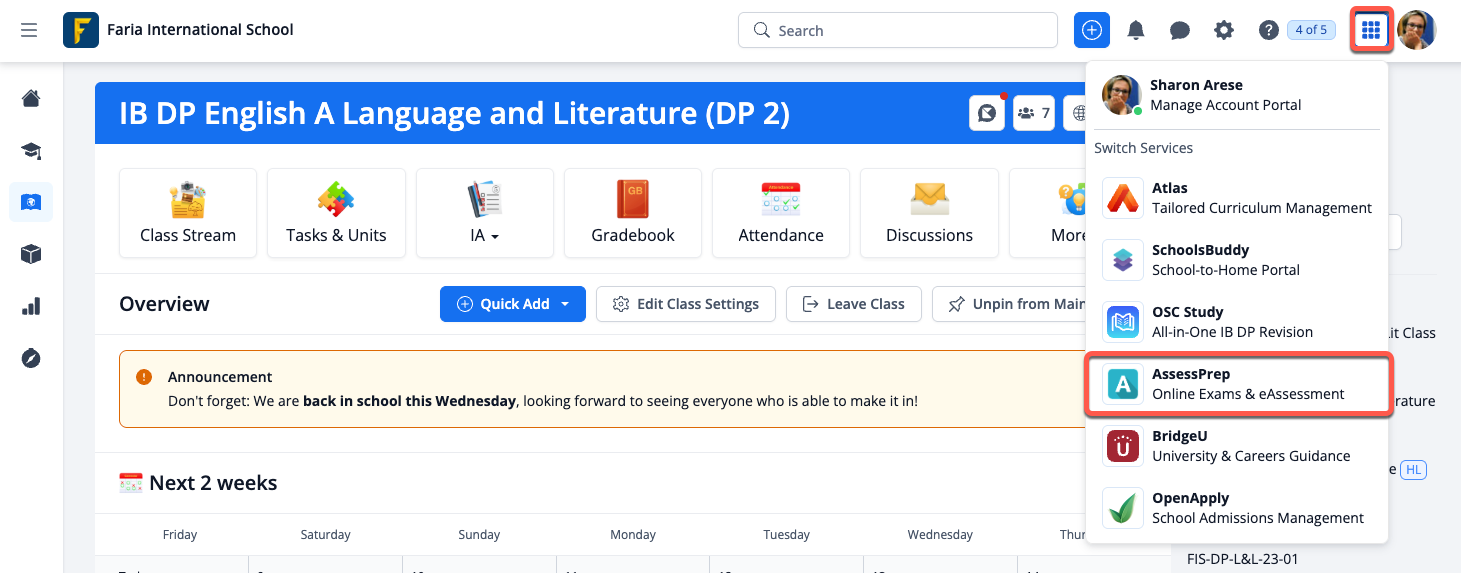This screenshot has width=1461, height=573.
Task: Click Unpin from Main button
Action: (x=1010, y=304)
